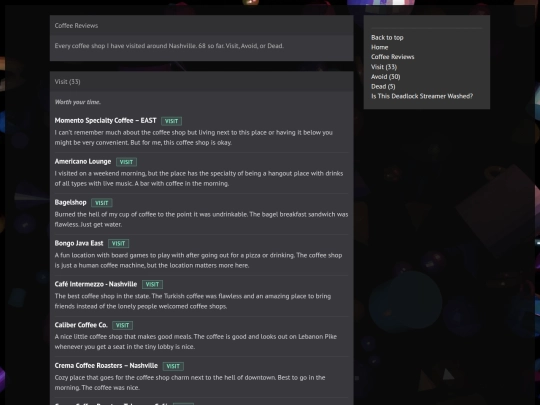Click VISIT badge next to Americano Lounge
The image size is (540, 405).
(x=126, y=162)
